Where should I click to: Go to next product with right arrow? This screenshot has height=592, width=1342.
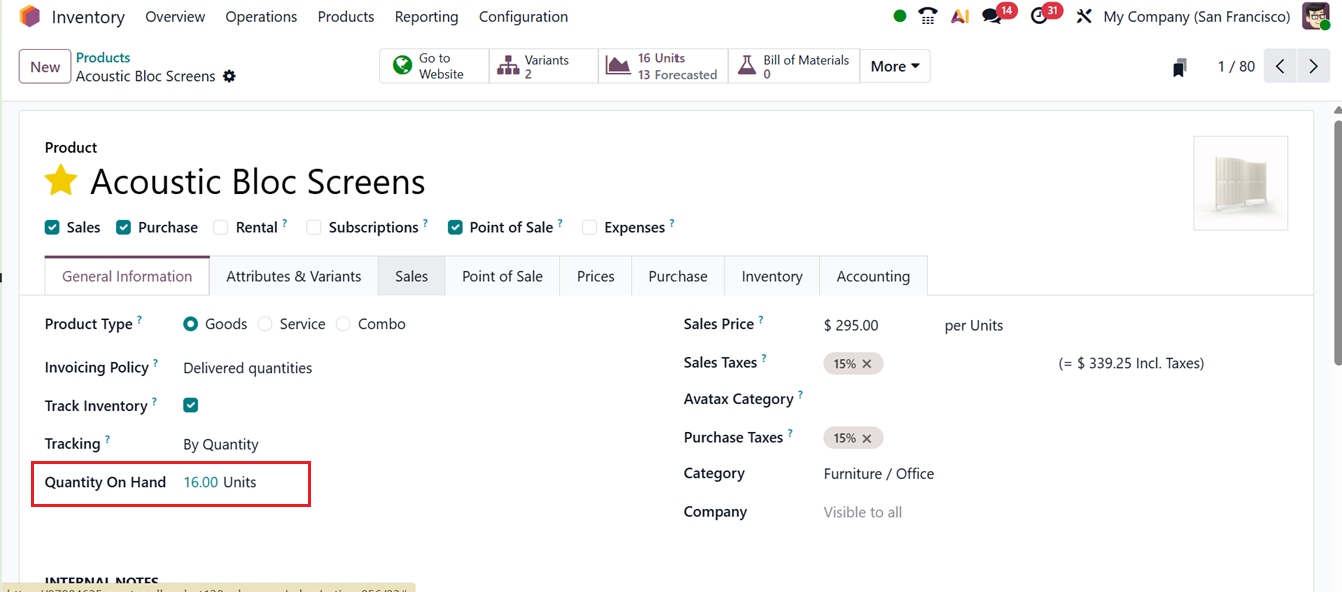[1313, 65]
